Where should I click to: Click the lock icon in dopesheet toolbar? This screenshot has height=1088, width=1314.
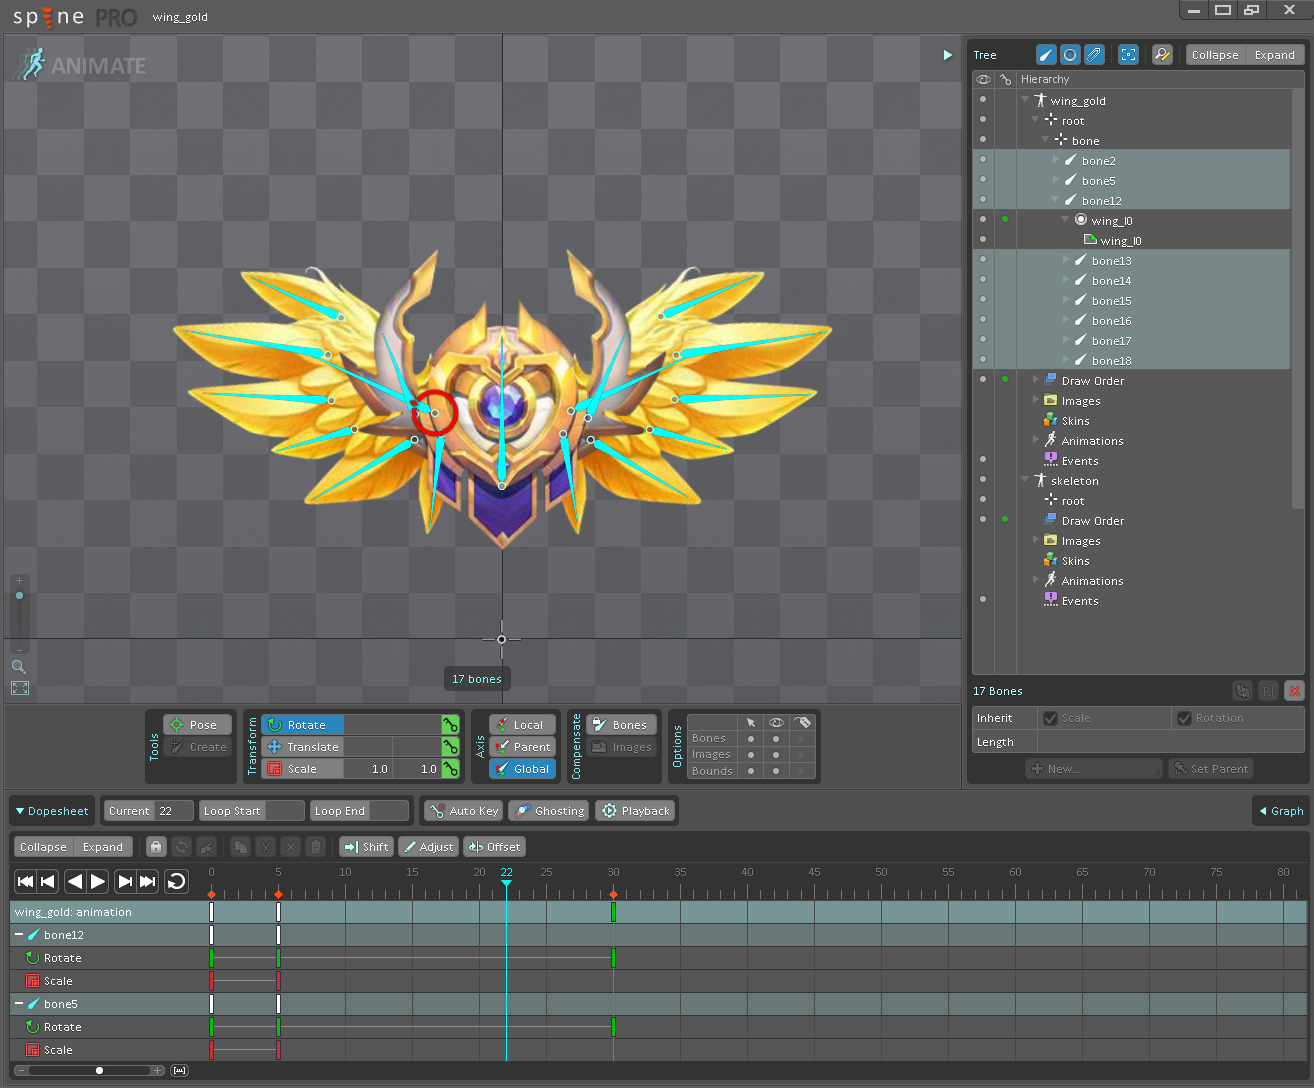click(156, 847)
